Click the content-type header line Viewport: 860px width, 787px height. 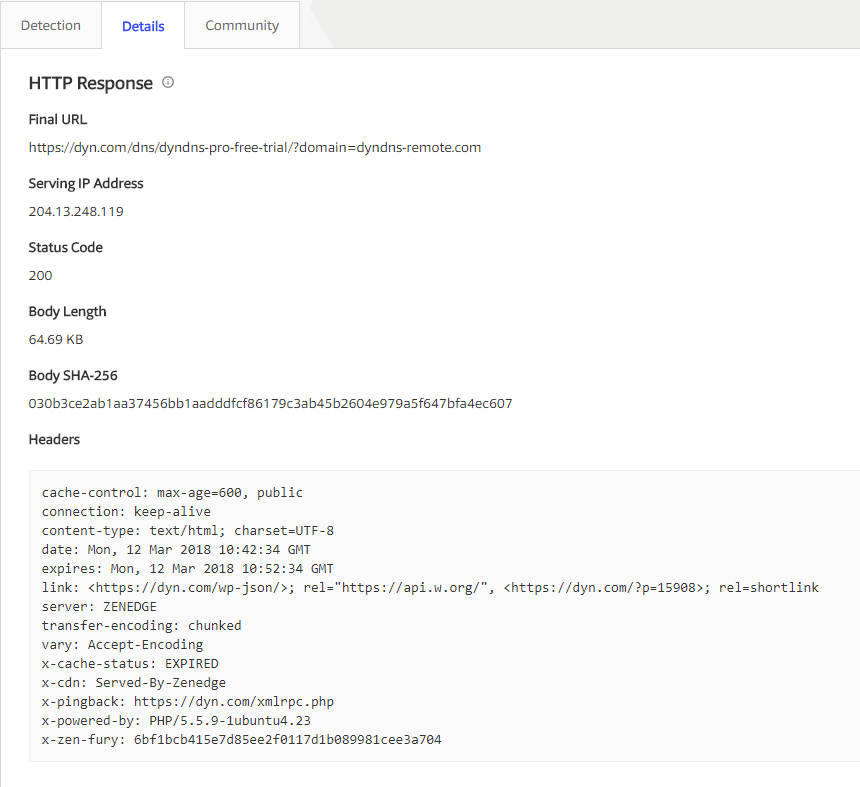[x=188, y=531]
